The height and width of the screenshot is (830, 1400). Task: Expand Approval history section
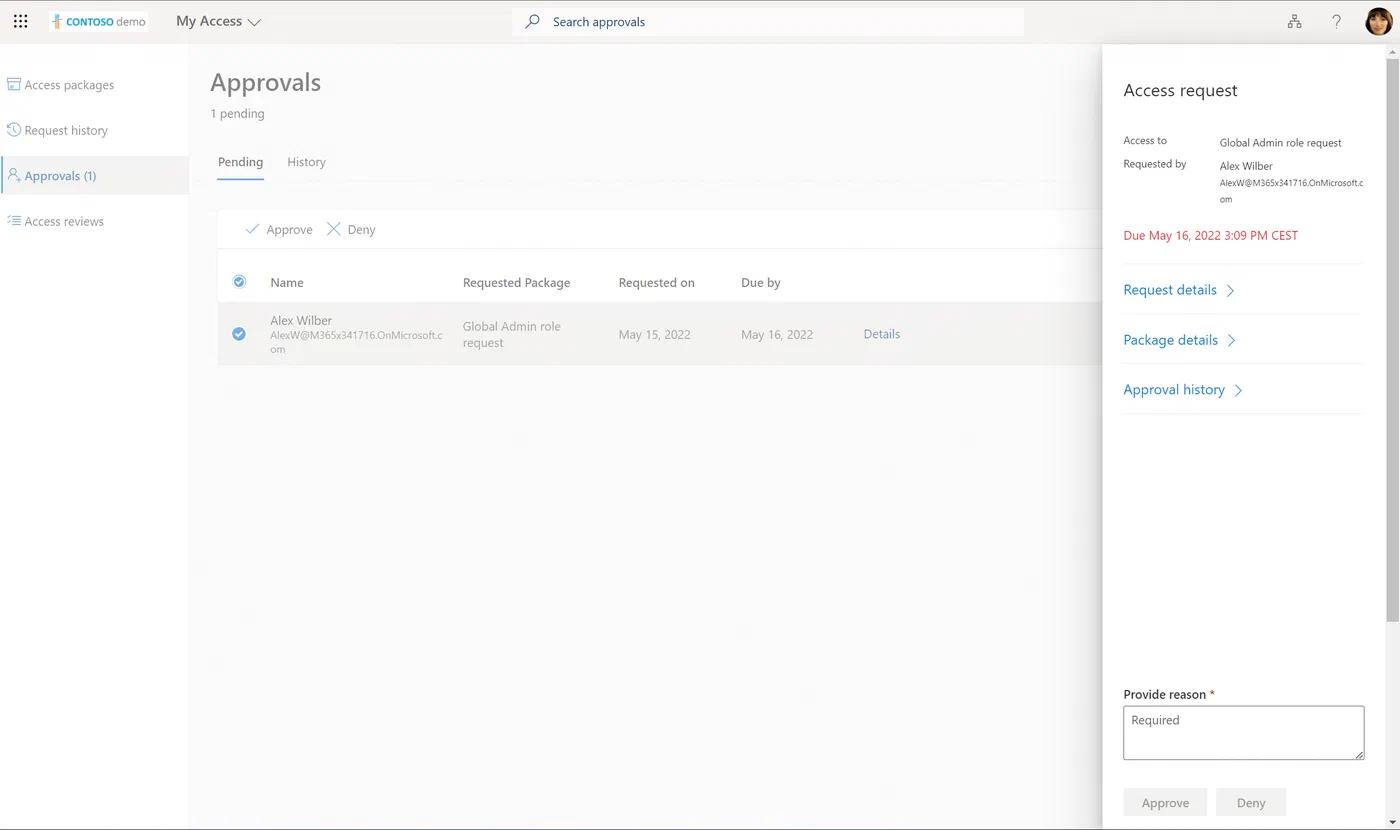(1183, 390)
